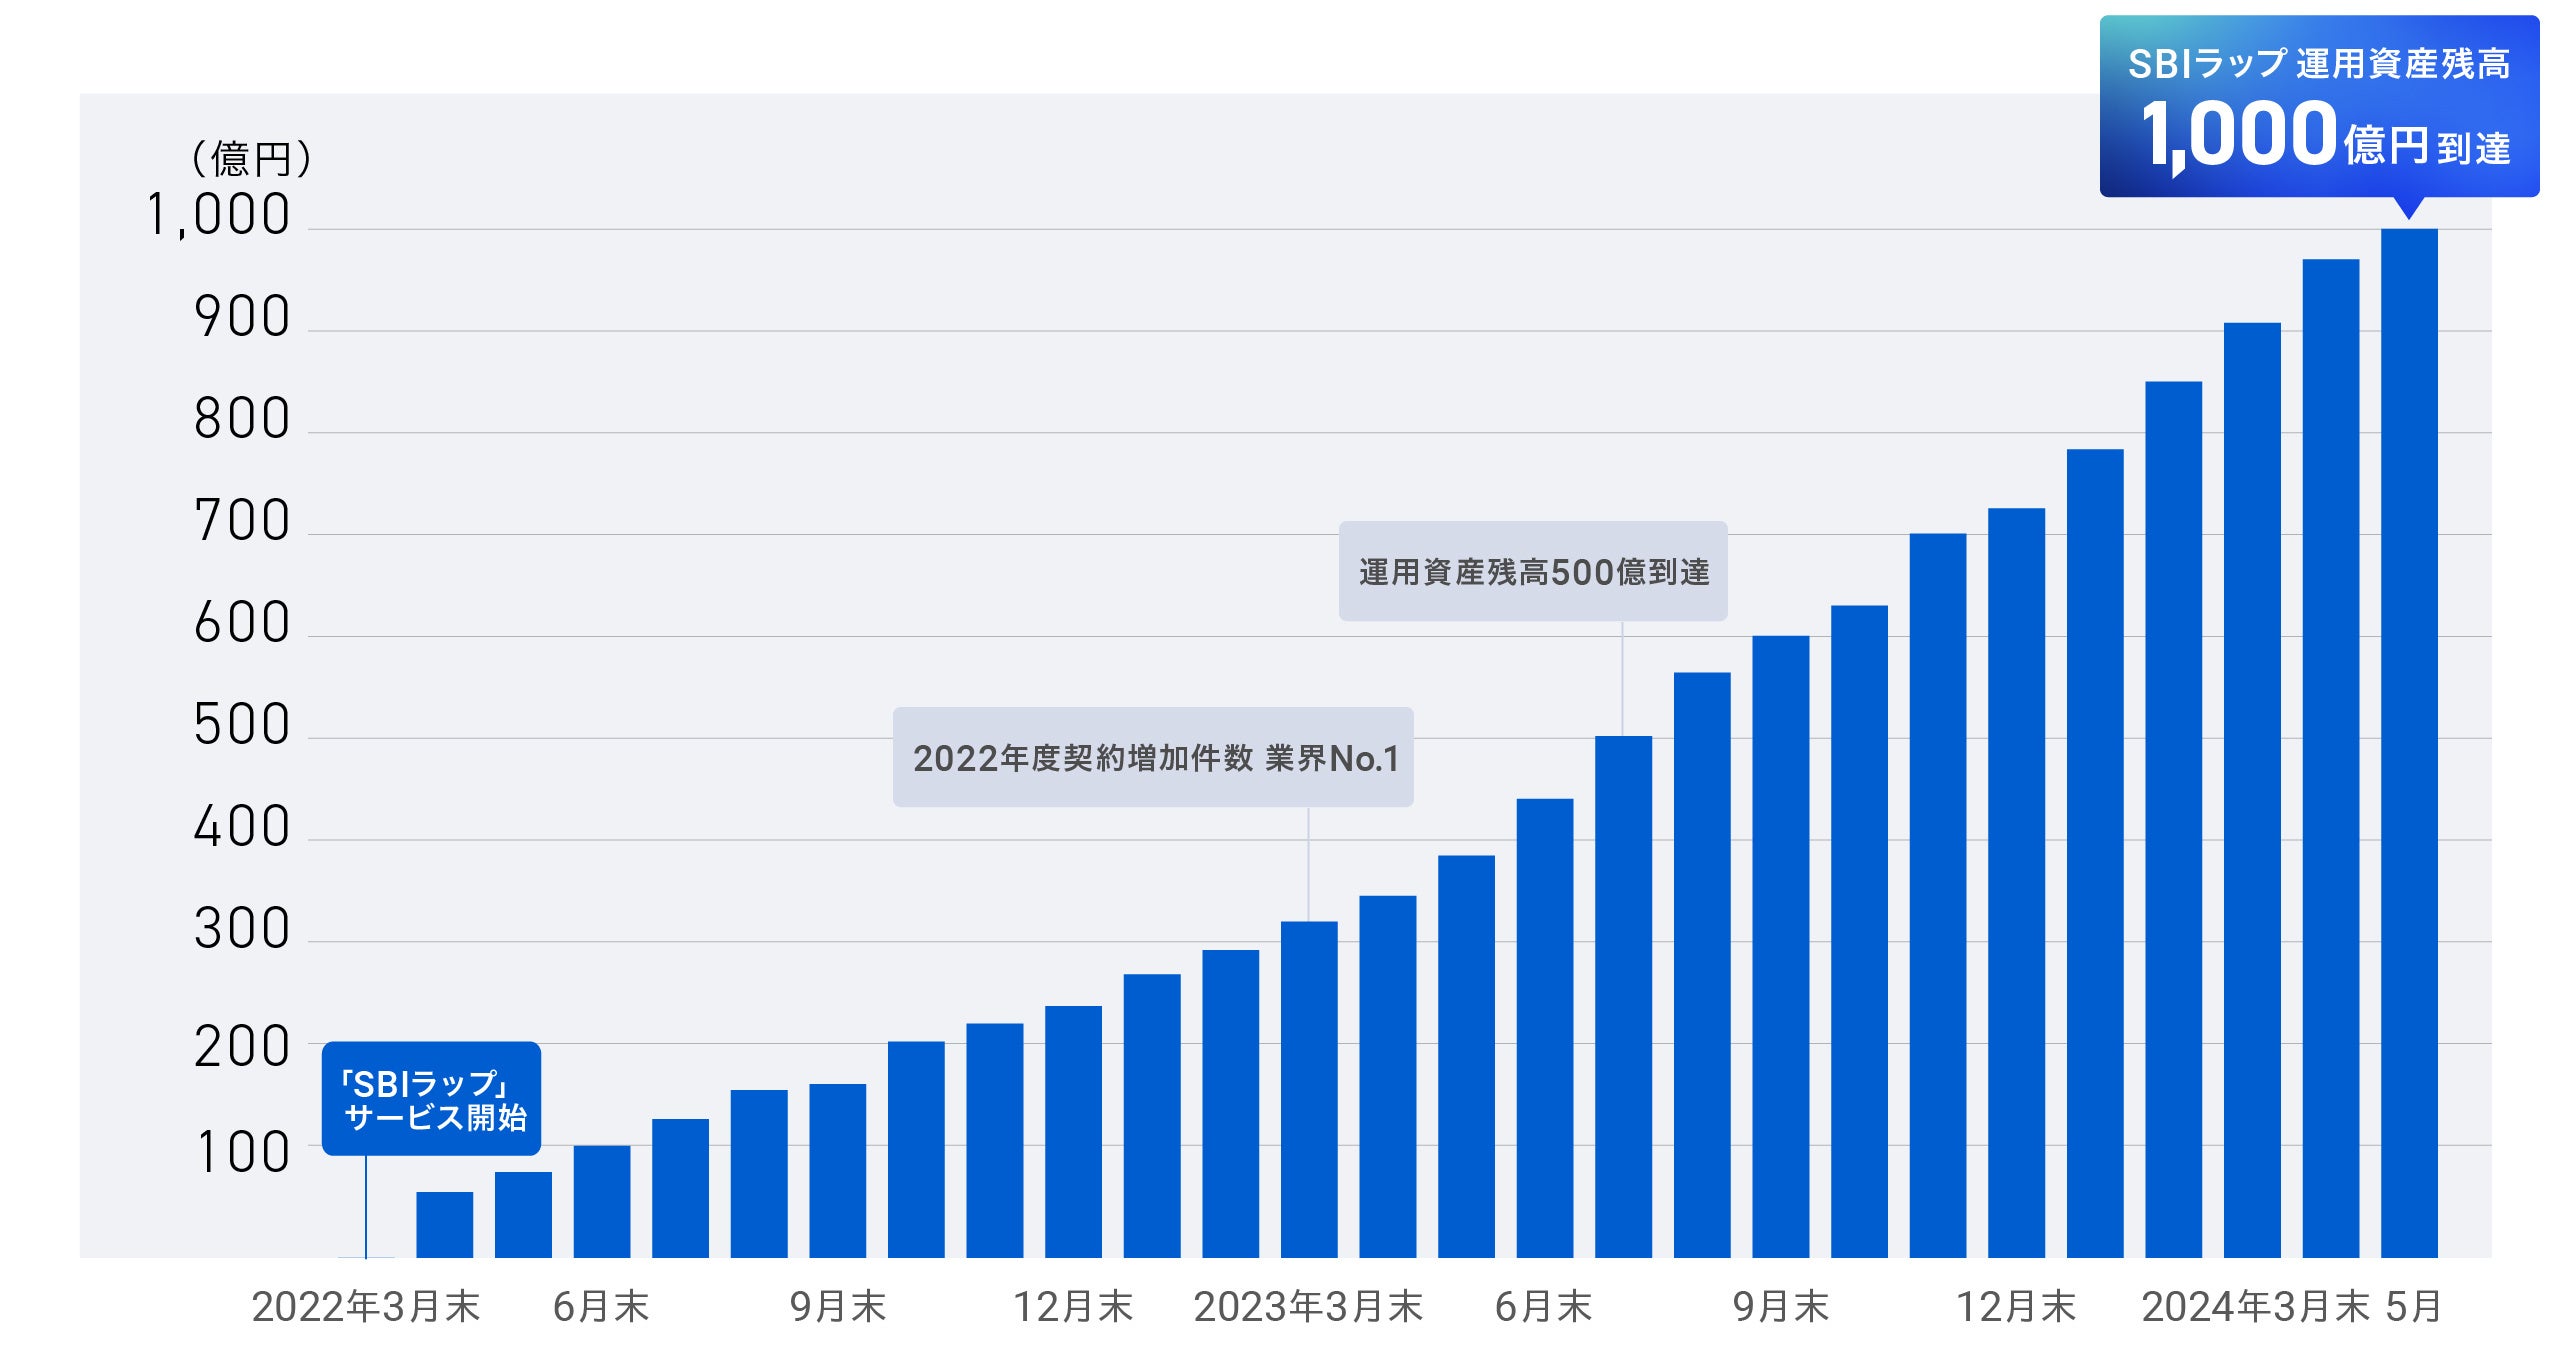This screenshot has width=2560, height=1360.
Task: Click the 2022年度契約増加件数 業界No.1 label
Action: tap(1153, 758)
